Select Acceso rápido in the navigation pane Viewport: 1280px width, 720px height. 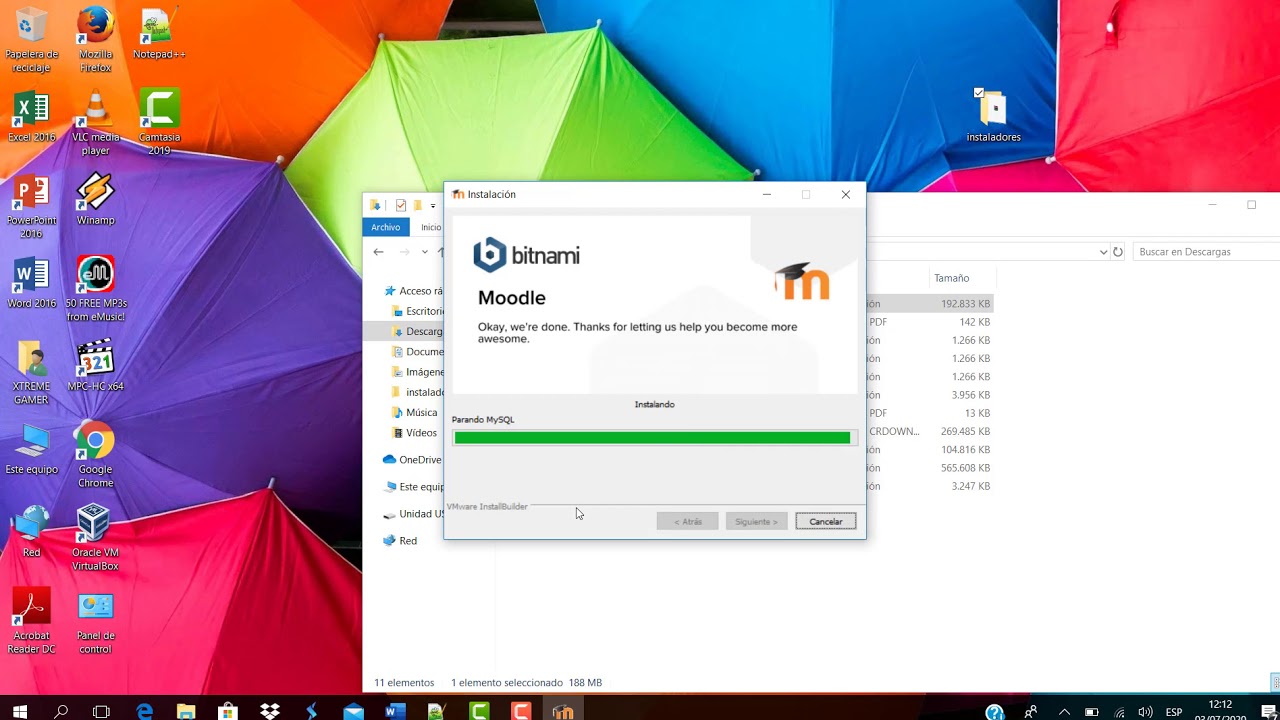click(414, 291)
